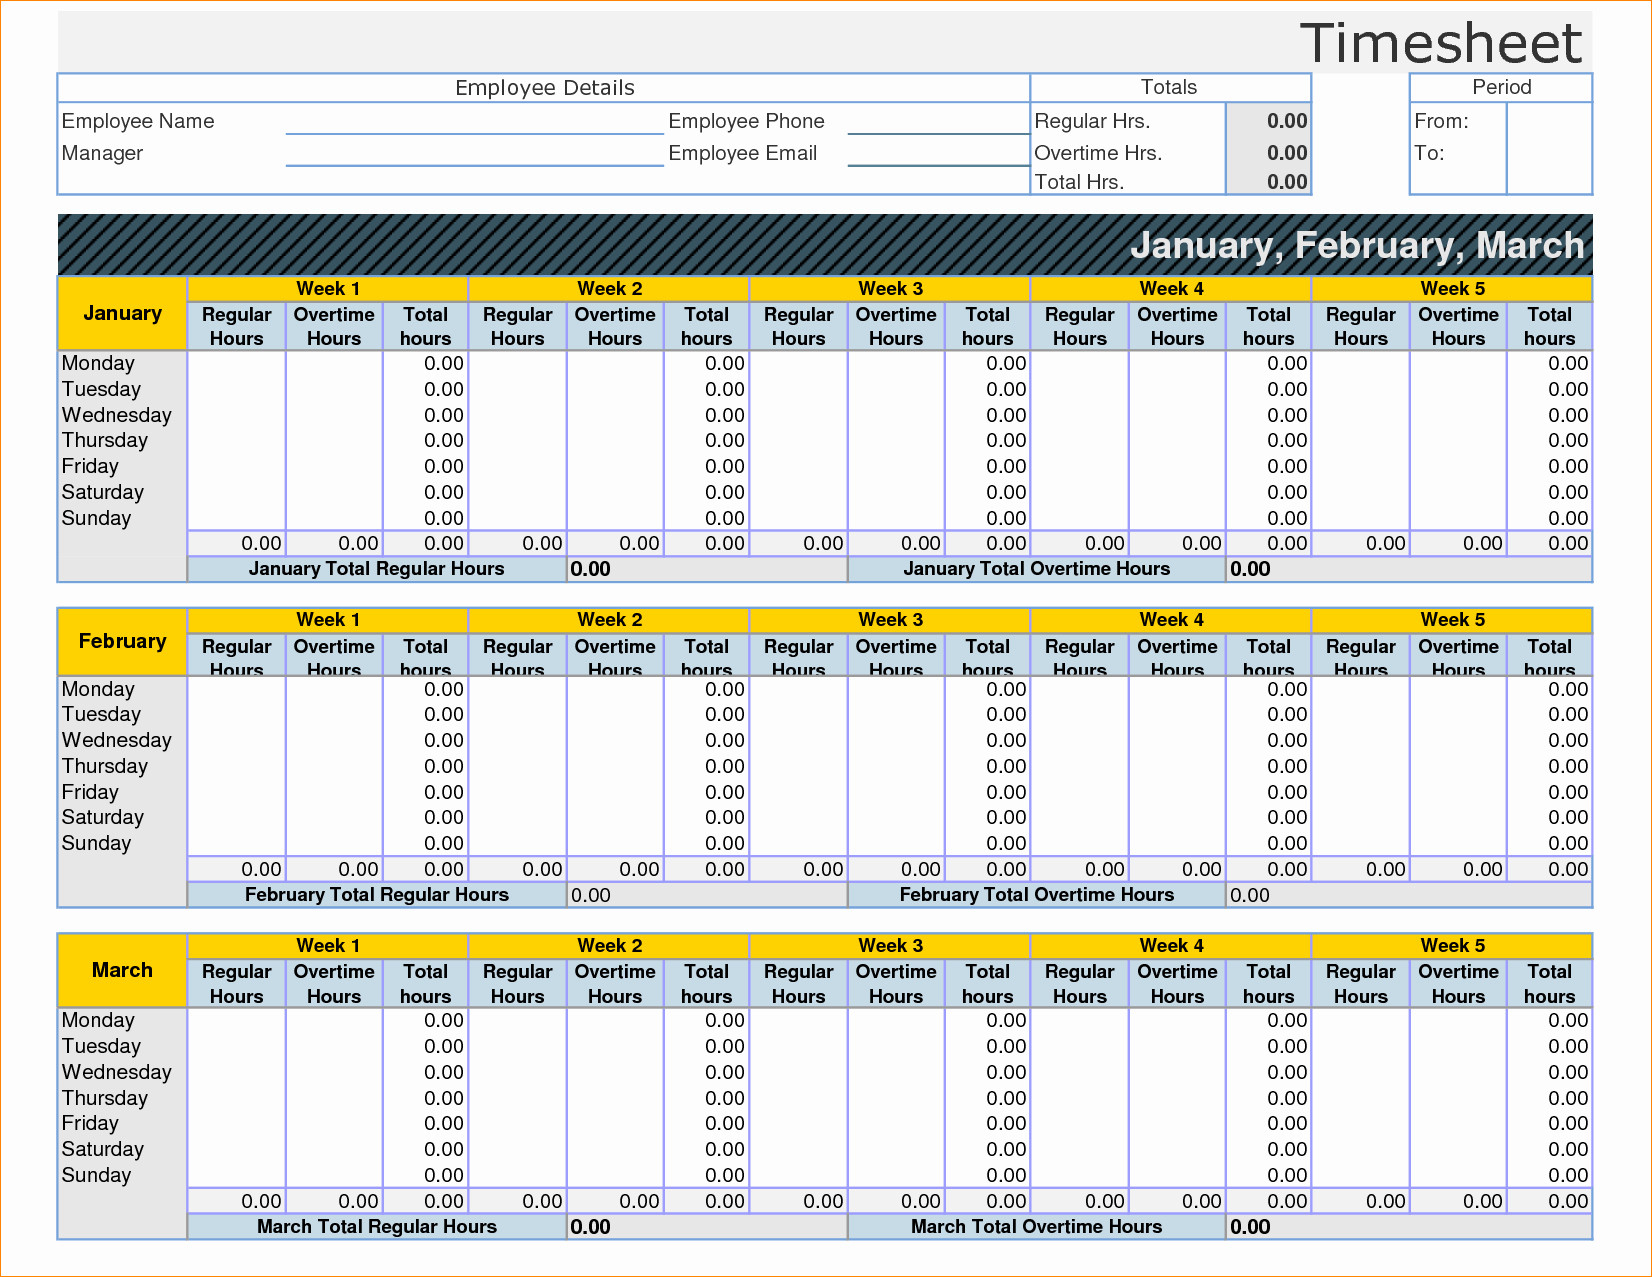1652x1277 pixels.
Task: Click the From date field under Period
Action: pos(1545,121)
